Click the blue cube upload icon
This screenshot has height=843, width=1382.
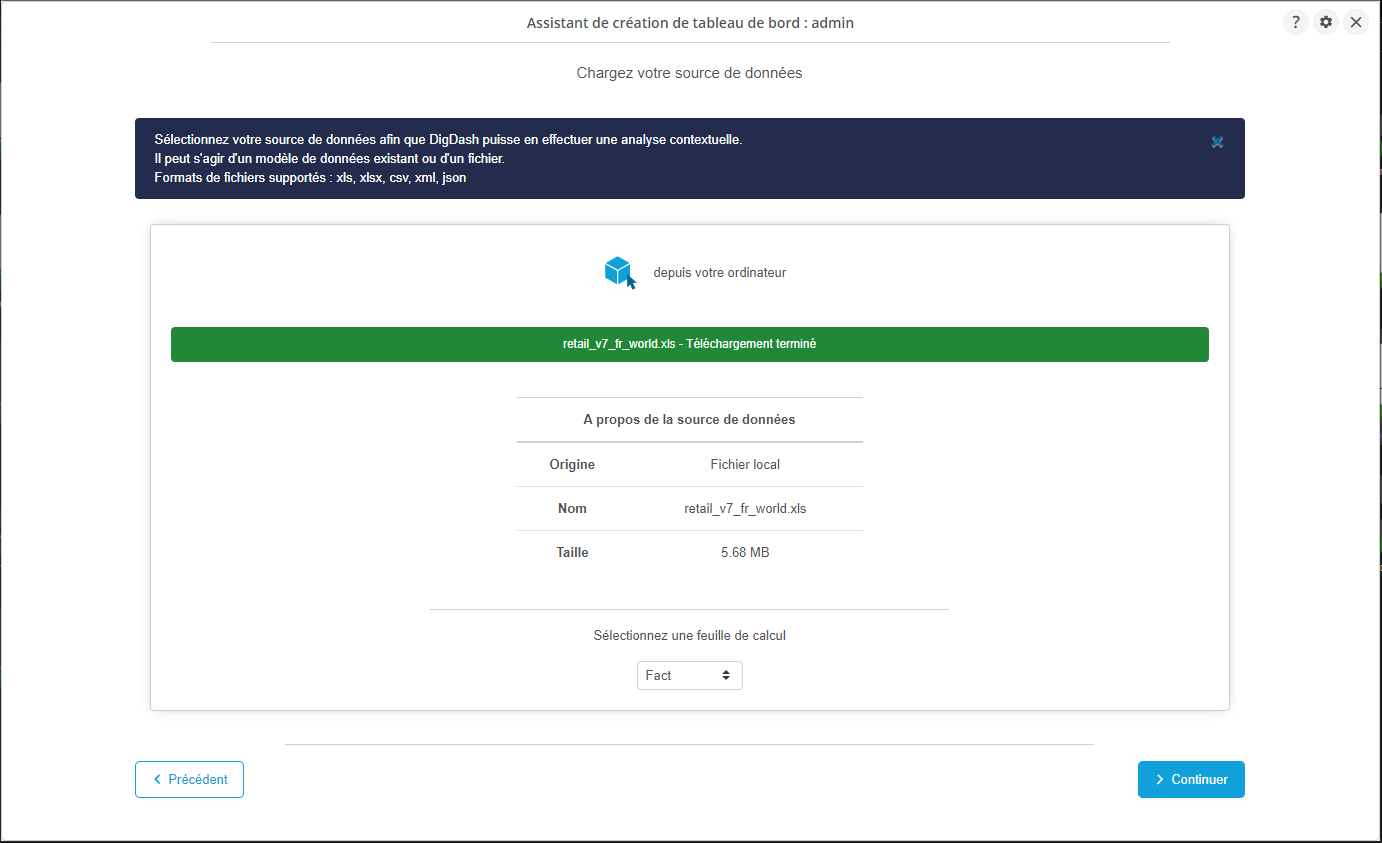click(x=620, y=272)
